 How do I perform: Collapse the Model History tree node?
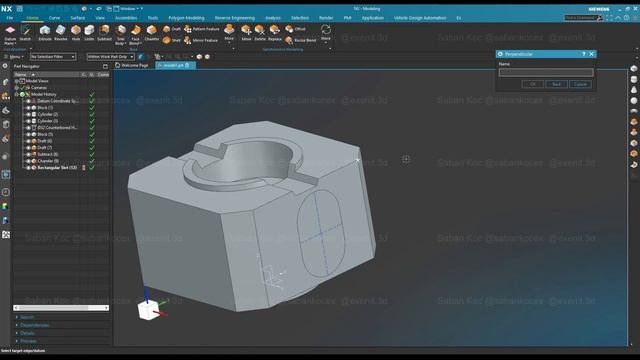[x=16, y=94]
